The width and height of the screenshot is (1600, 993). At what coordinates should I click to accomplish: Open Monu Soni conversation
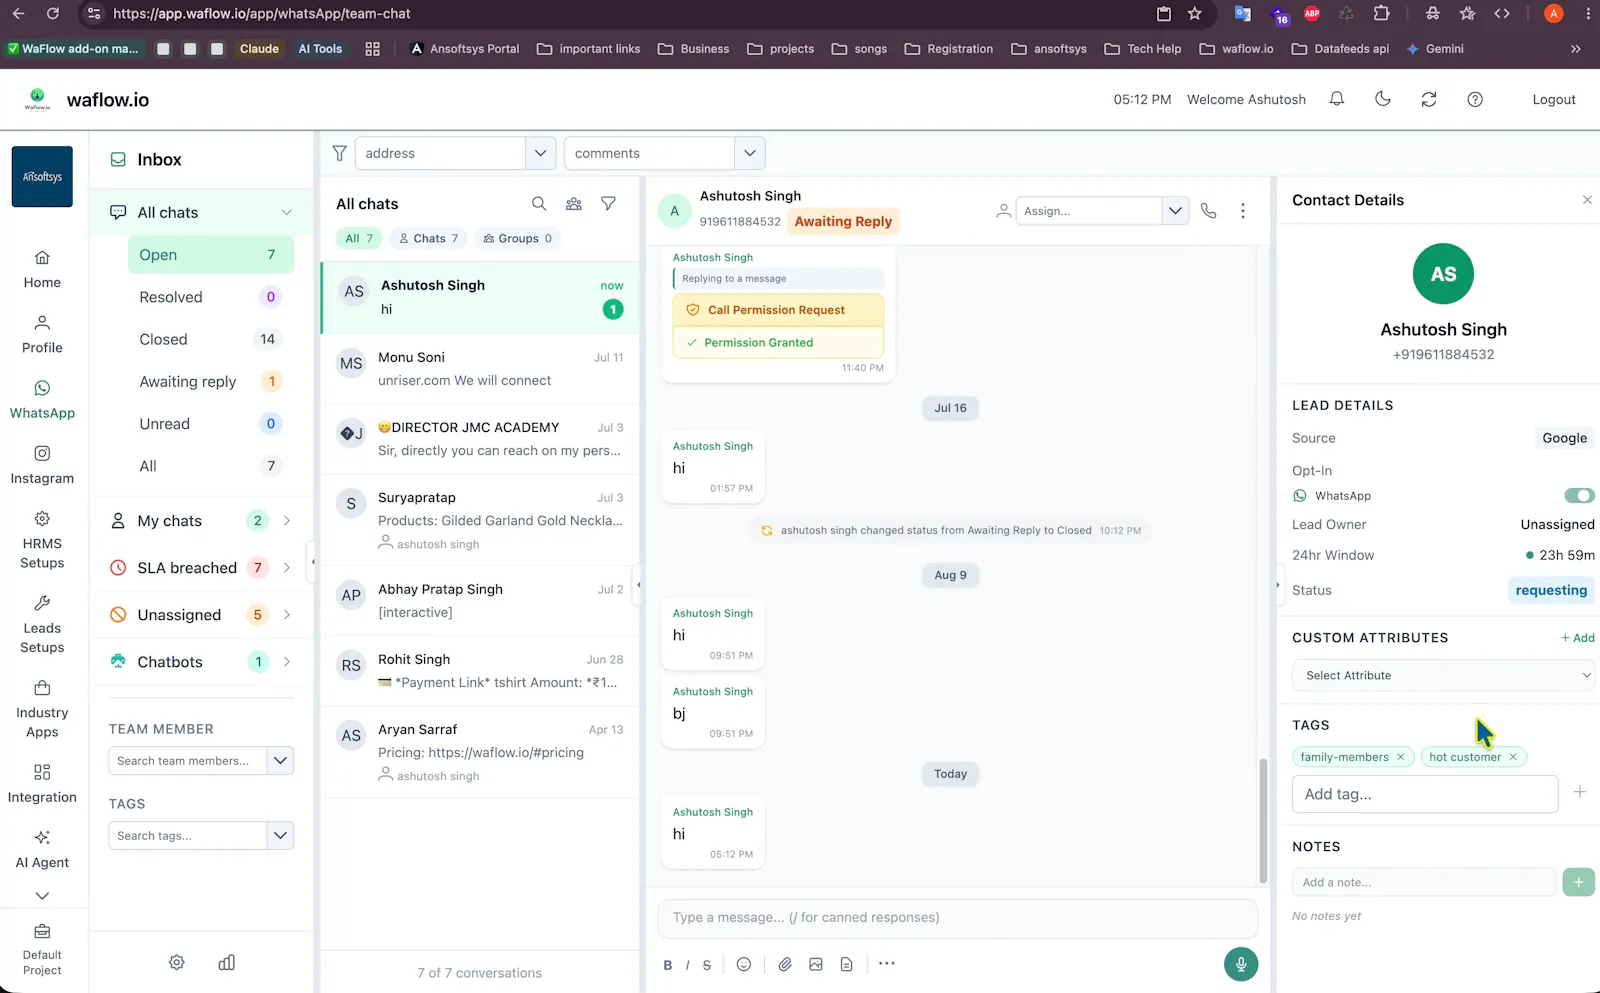pyautogui.click(x=480, y=369)
